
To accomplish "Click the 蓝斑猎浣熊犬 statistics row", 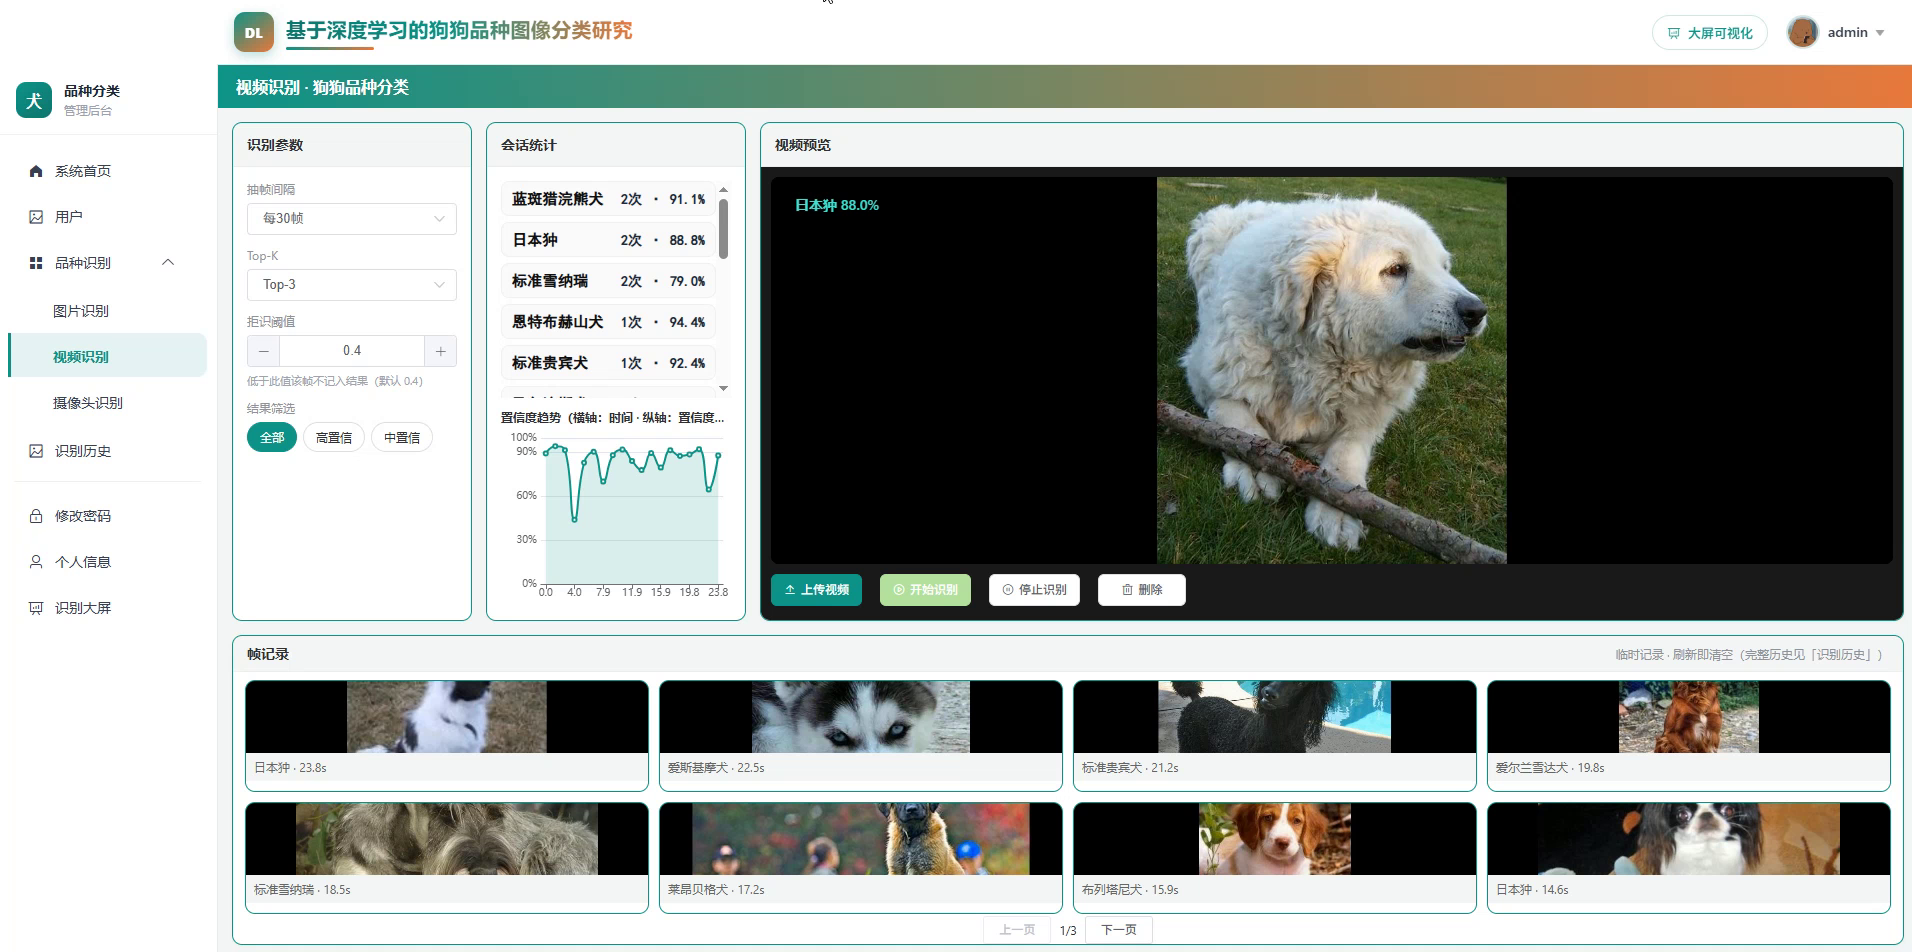I will click(x=608, y=199).
